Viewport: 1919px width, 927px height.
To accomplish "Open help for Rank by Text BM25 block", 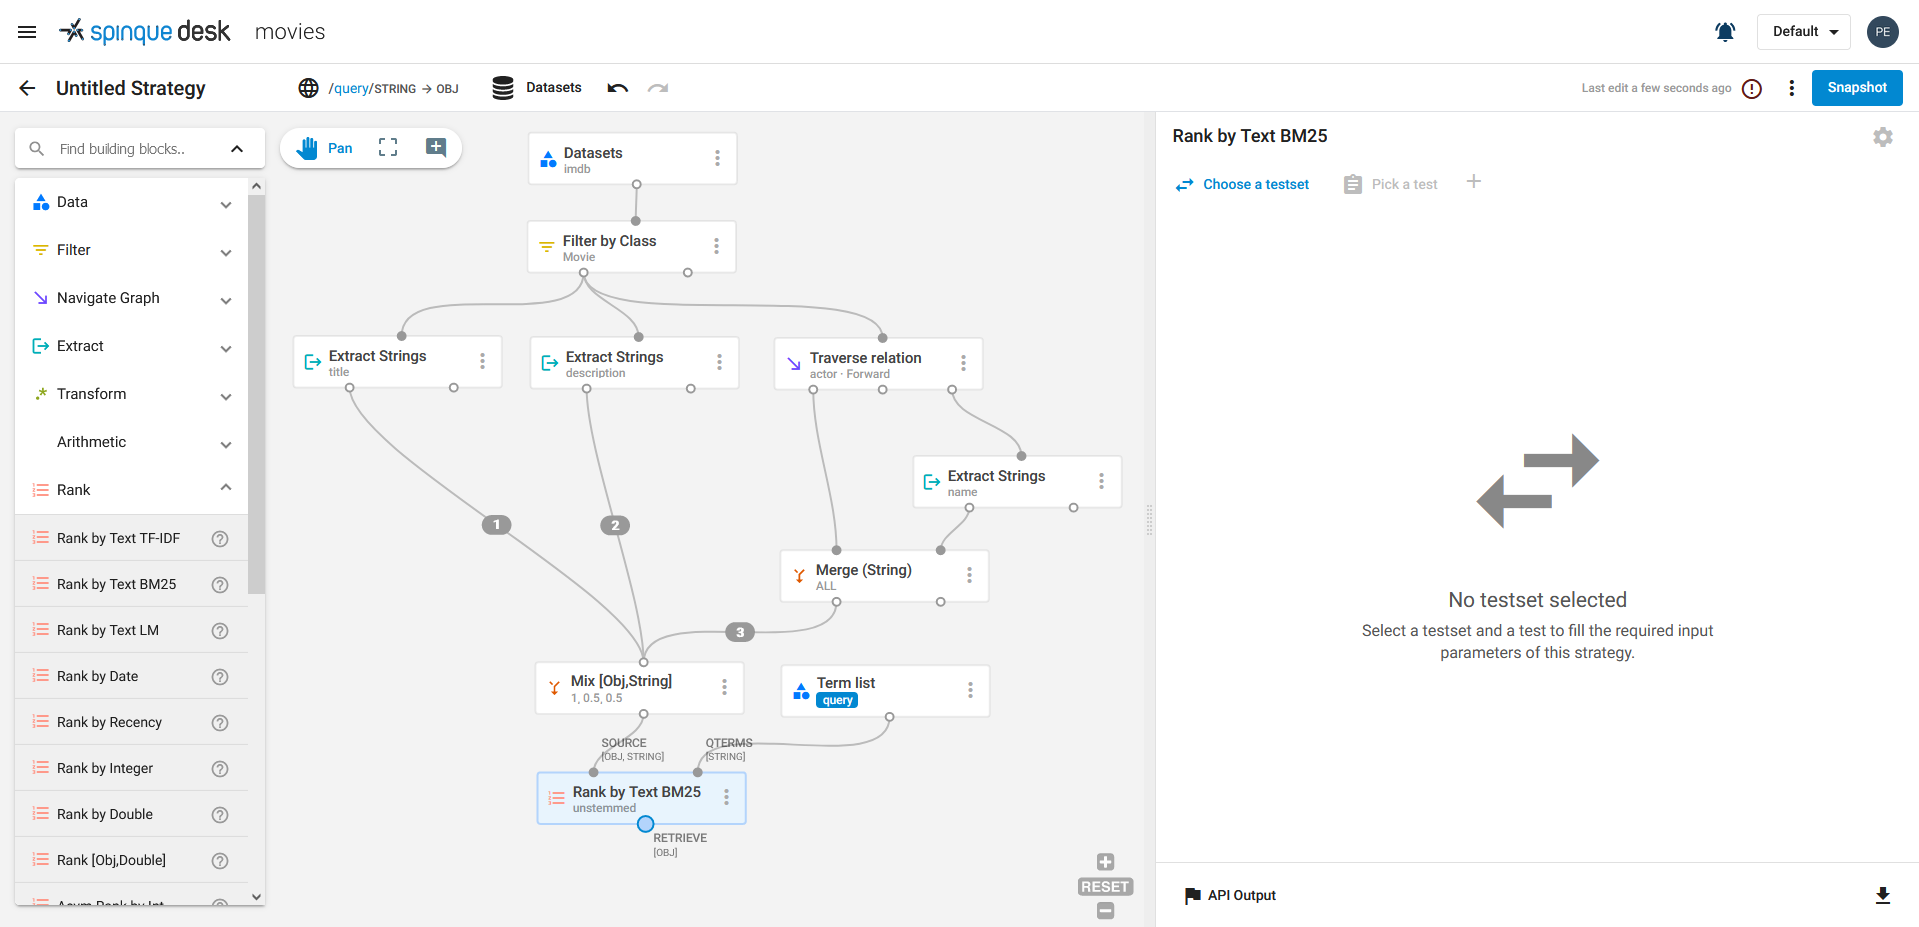I will pos(220,585).
